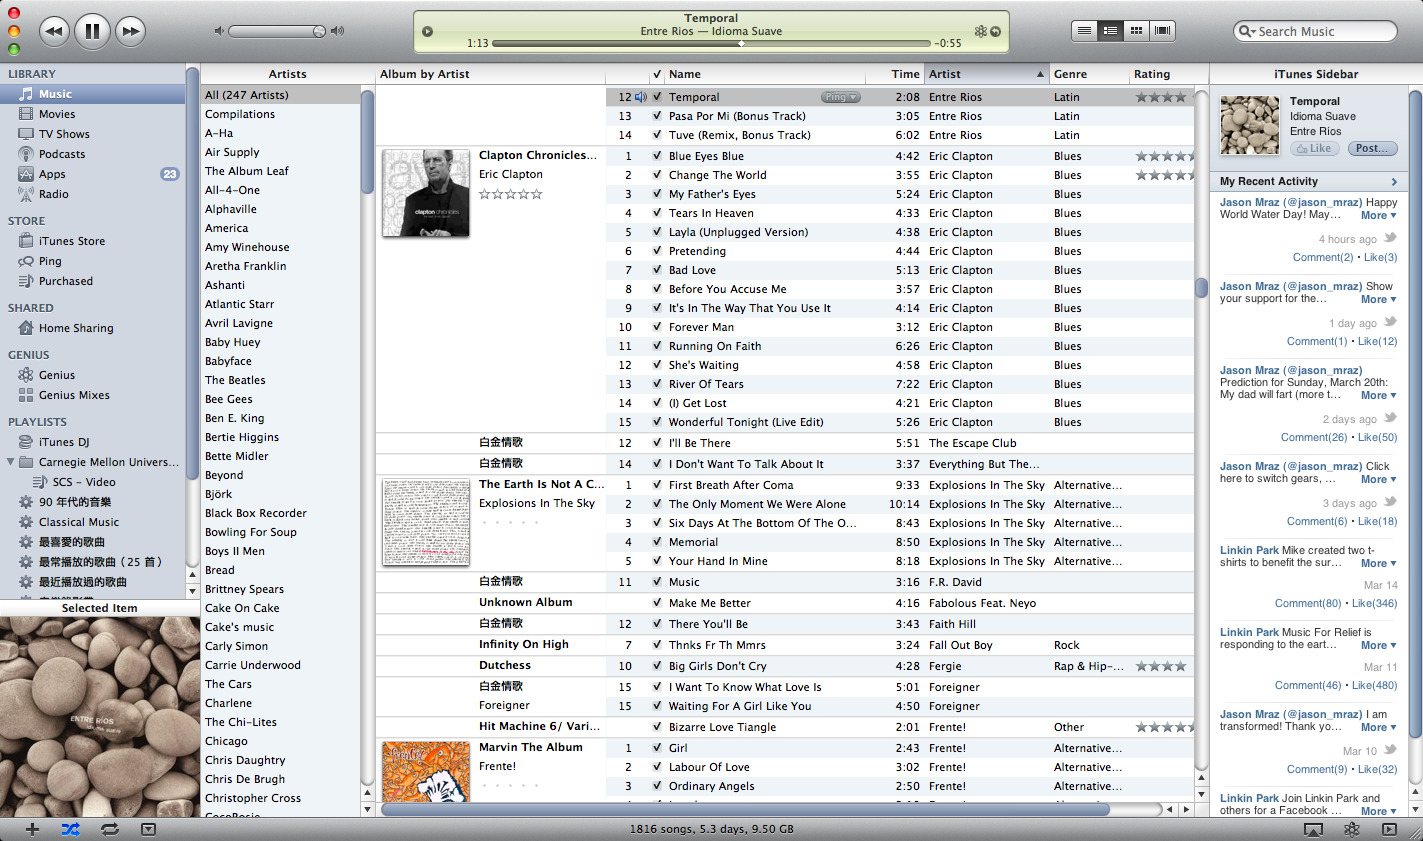
Task: Uncheck the song Layla (Unplugged Version)
Action: coord(657,232)
